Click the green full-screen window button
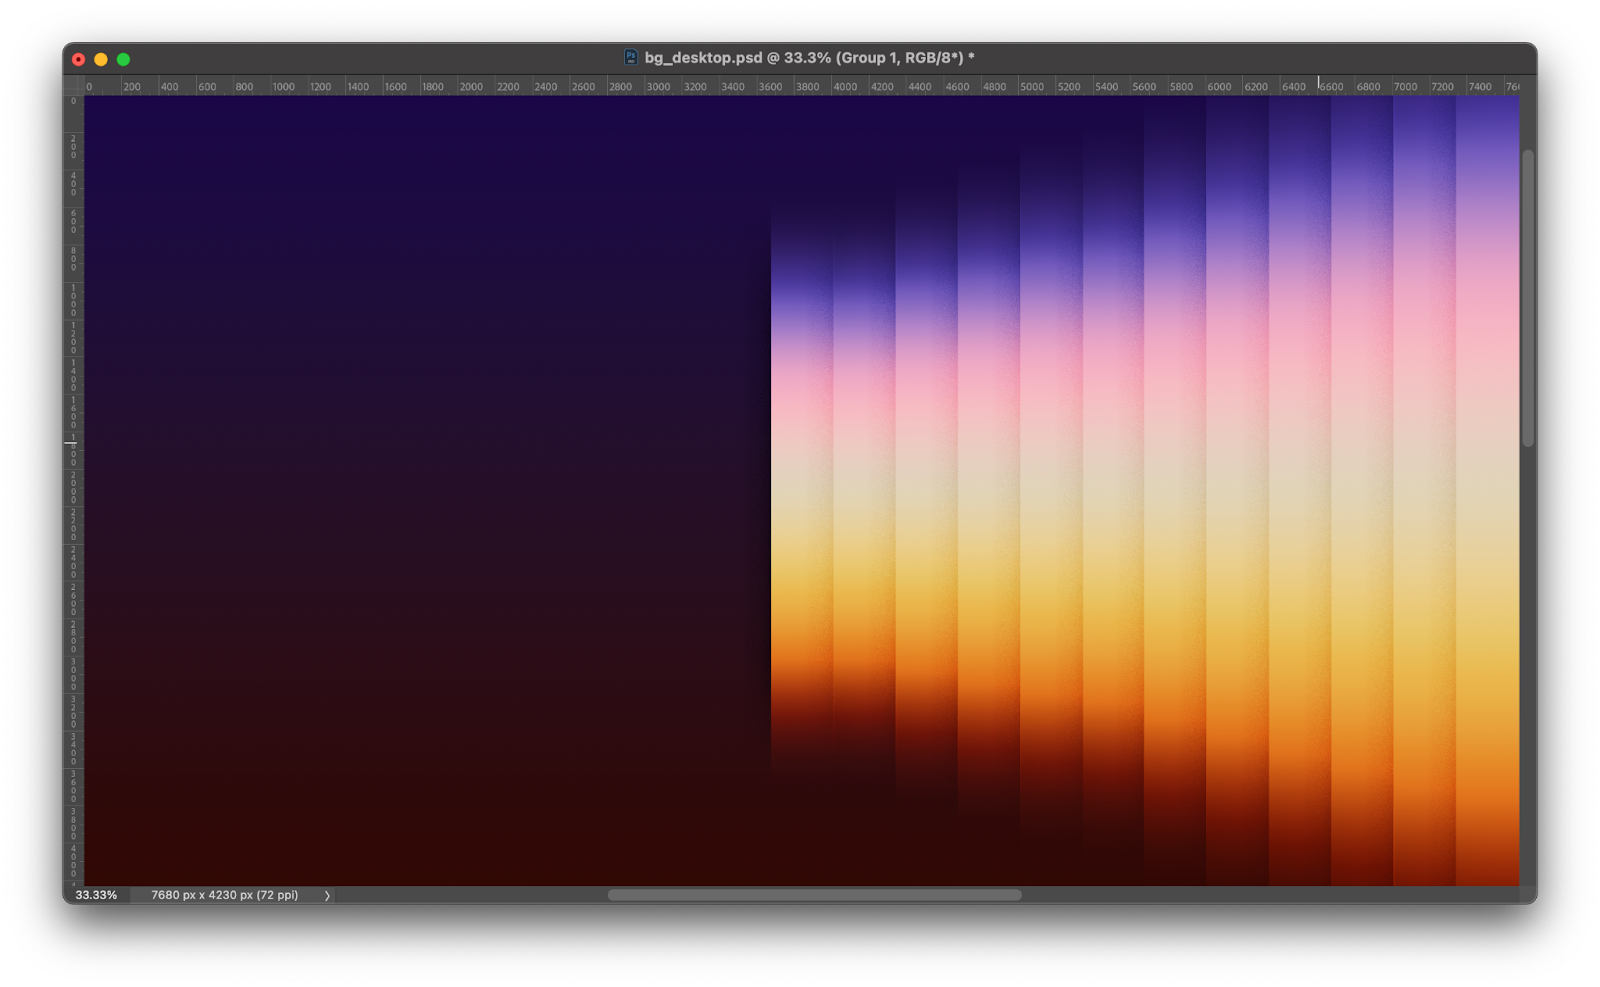Image resolution: width=1600 pixels, height=987 pixels. (123, 60)
